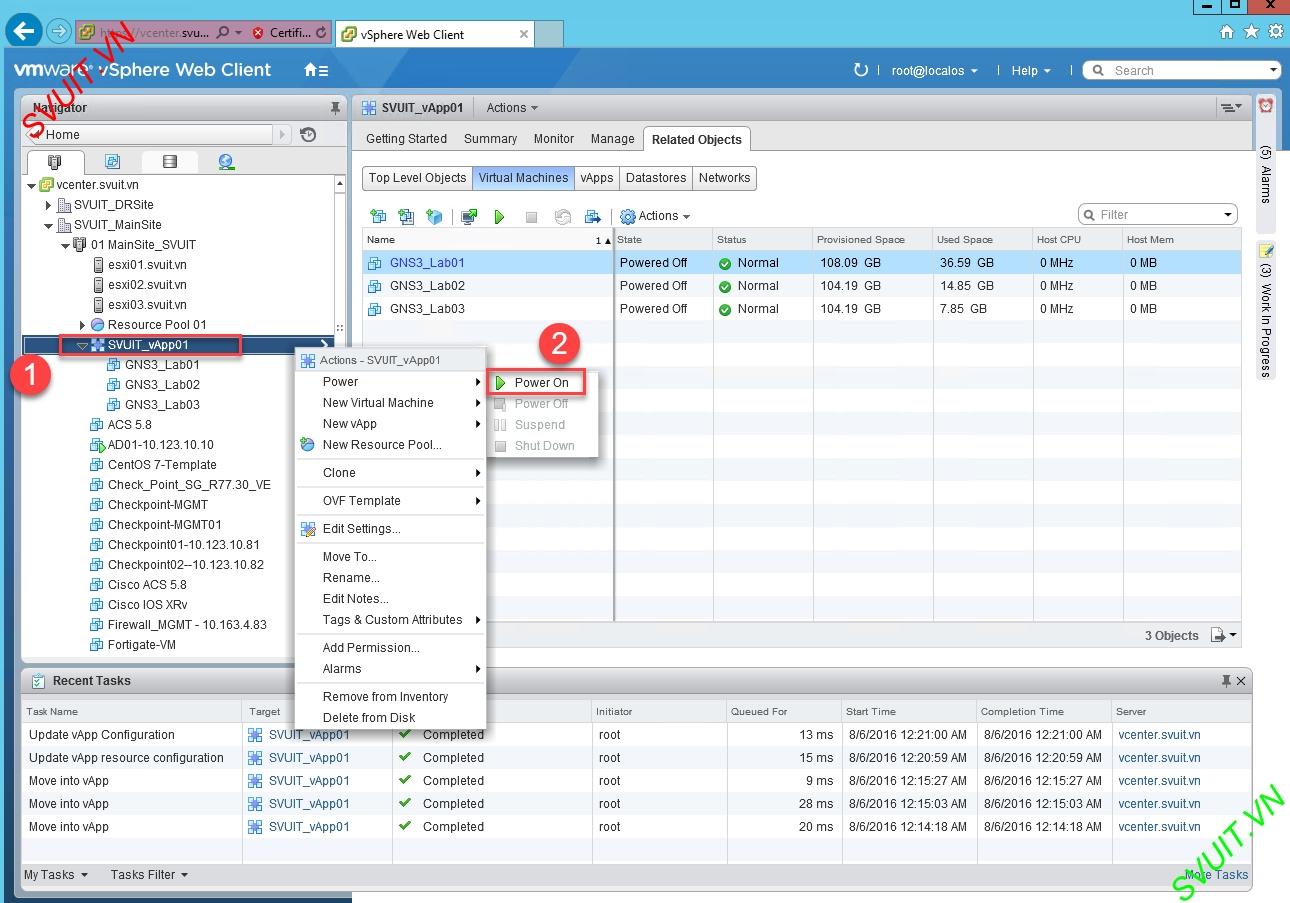Open the Hosts and Clusters navigator tab
1290x903 pixels.
point(54,161)
